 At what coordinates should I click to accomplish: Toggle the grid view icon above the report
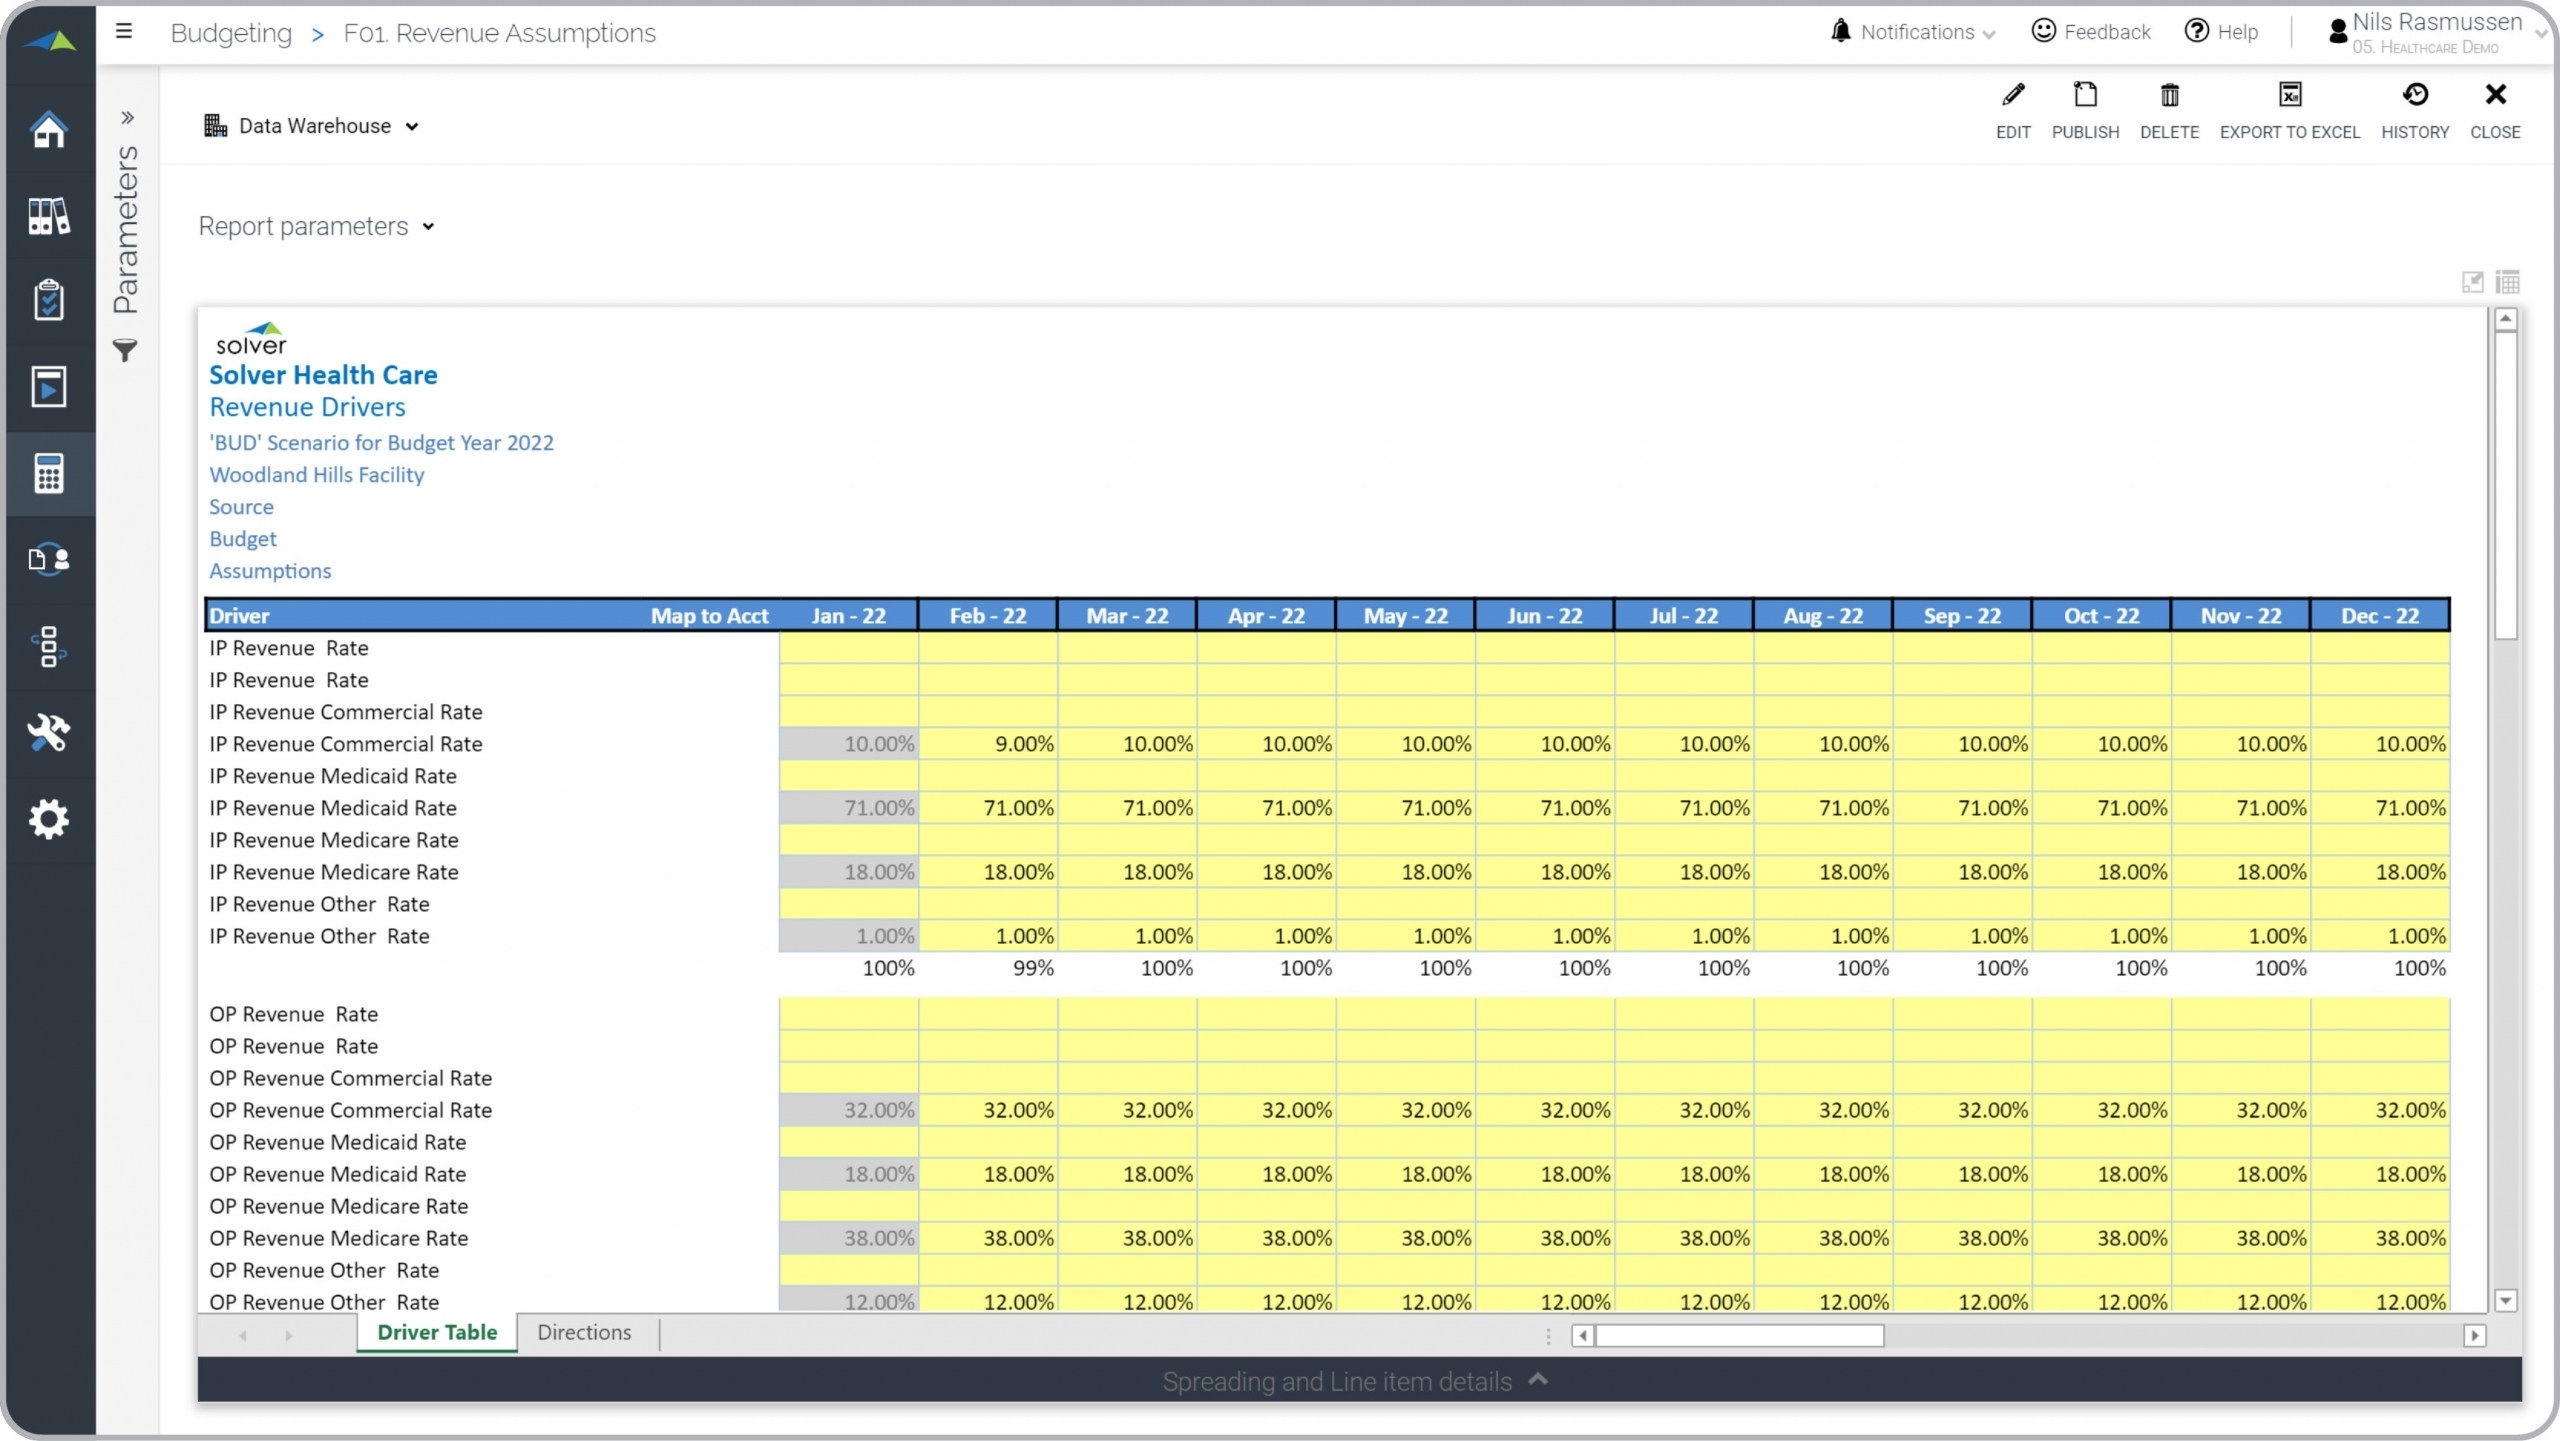(2509, 282)
